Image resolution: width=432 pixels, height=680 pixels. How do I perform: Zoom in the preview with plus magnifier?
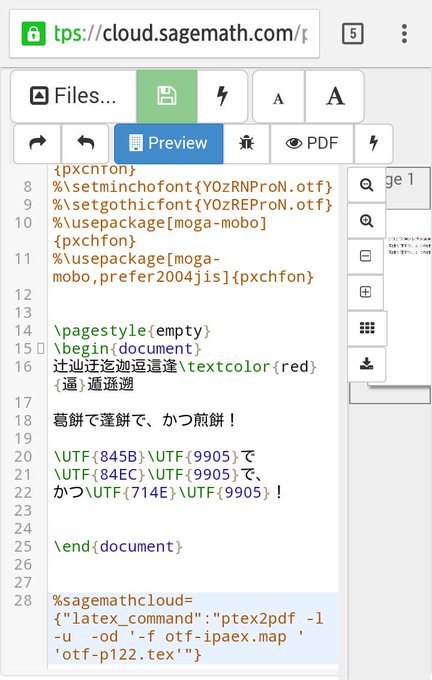point(367,221)
